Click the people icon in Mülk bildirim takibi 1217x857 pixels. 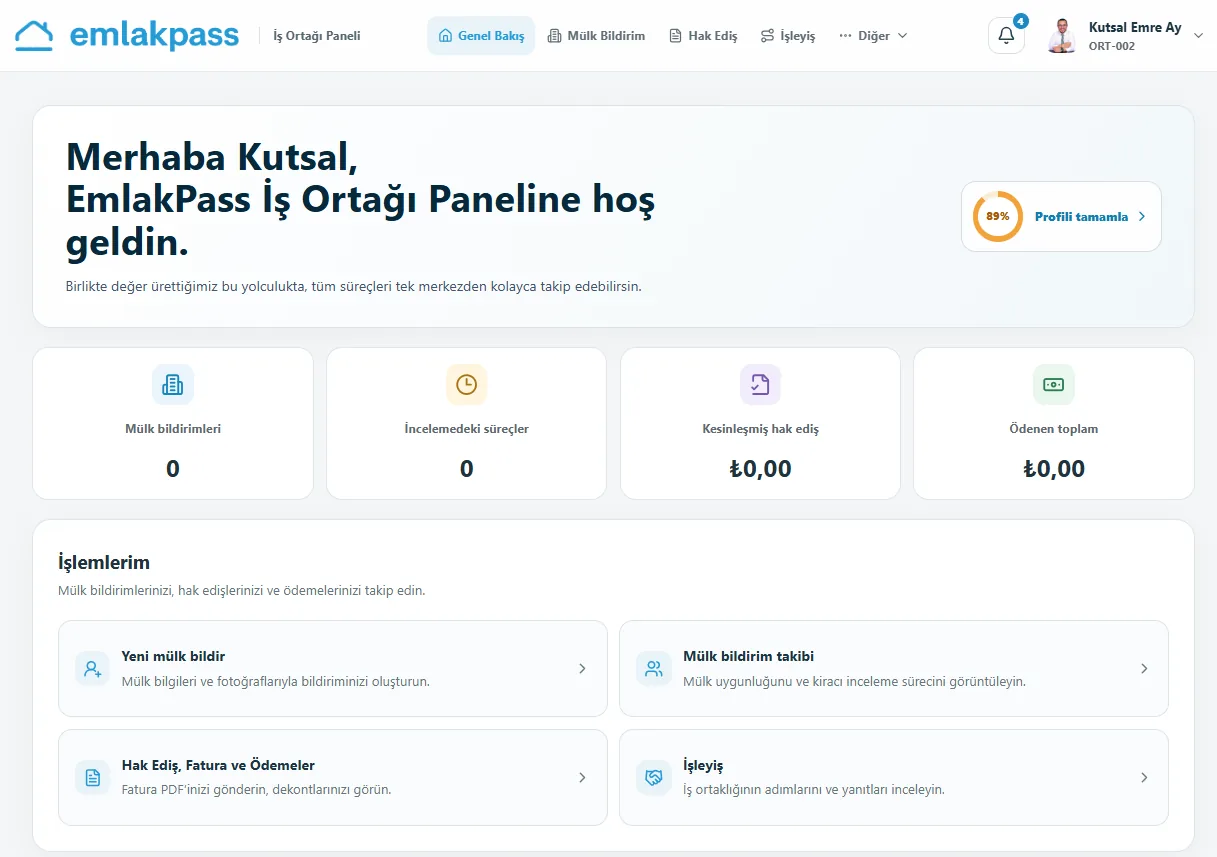pos(654,669)
